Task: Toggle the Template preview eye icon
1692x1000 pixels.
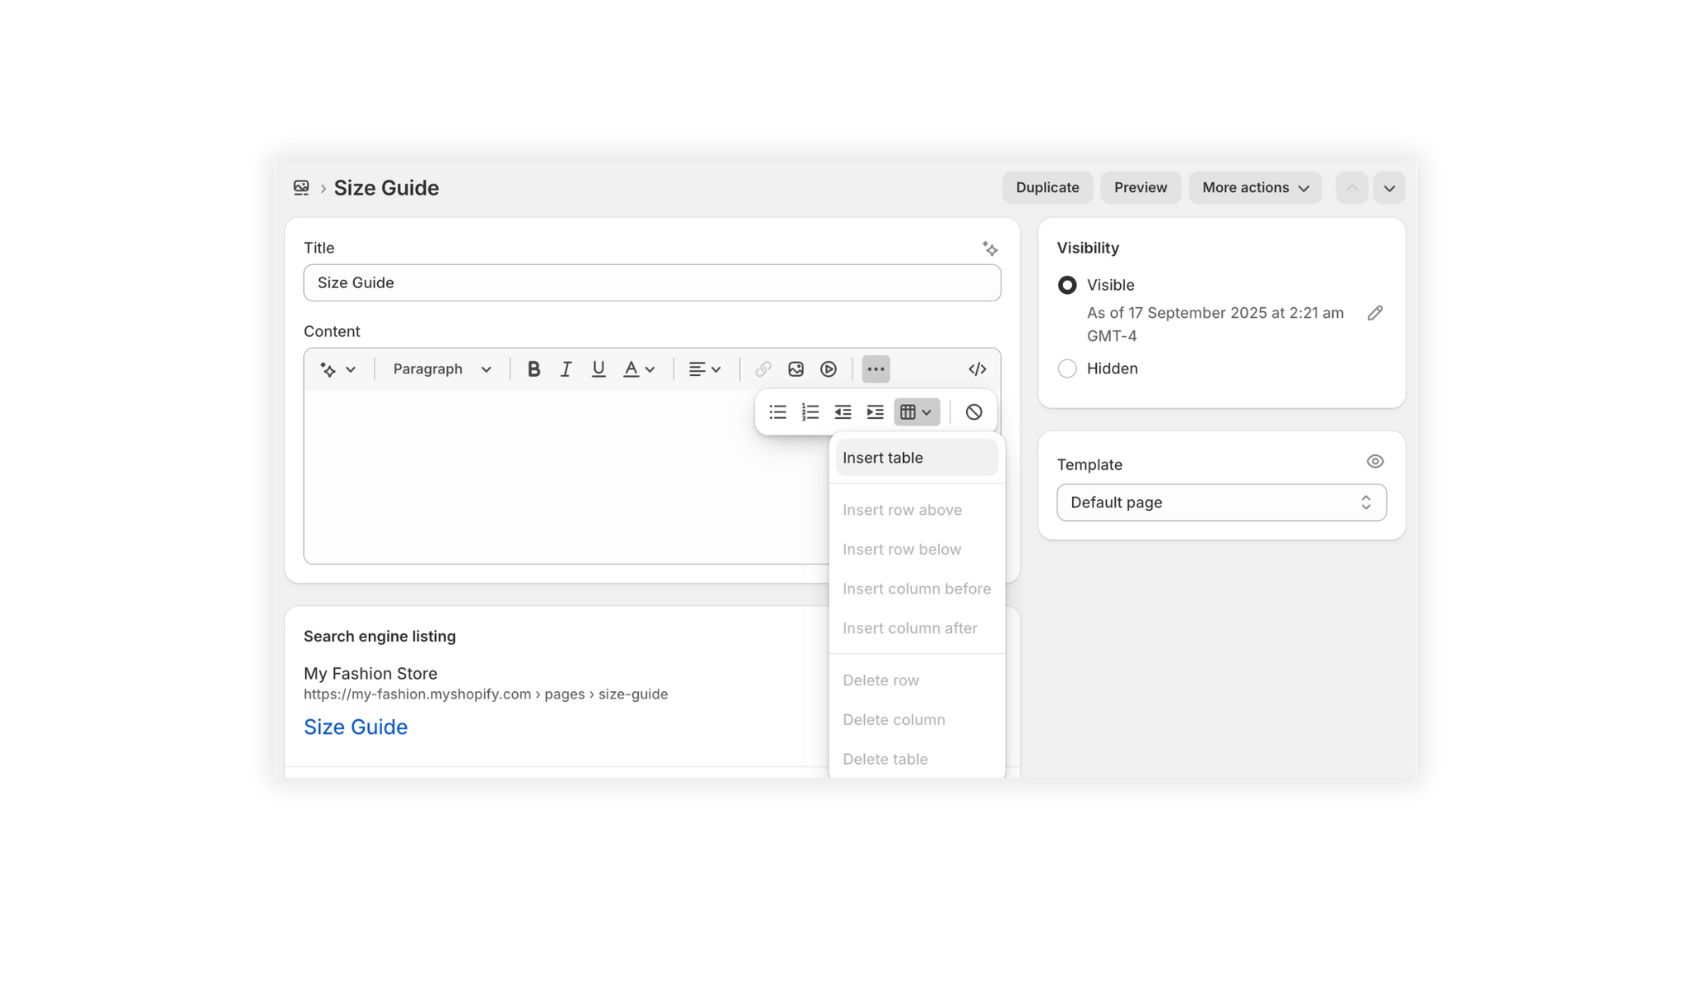Action: tap(1375, 461)
